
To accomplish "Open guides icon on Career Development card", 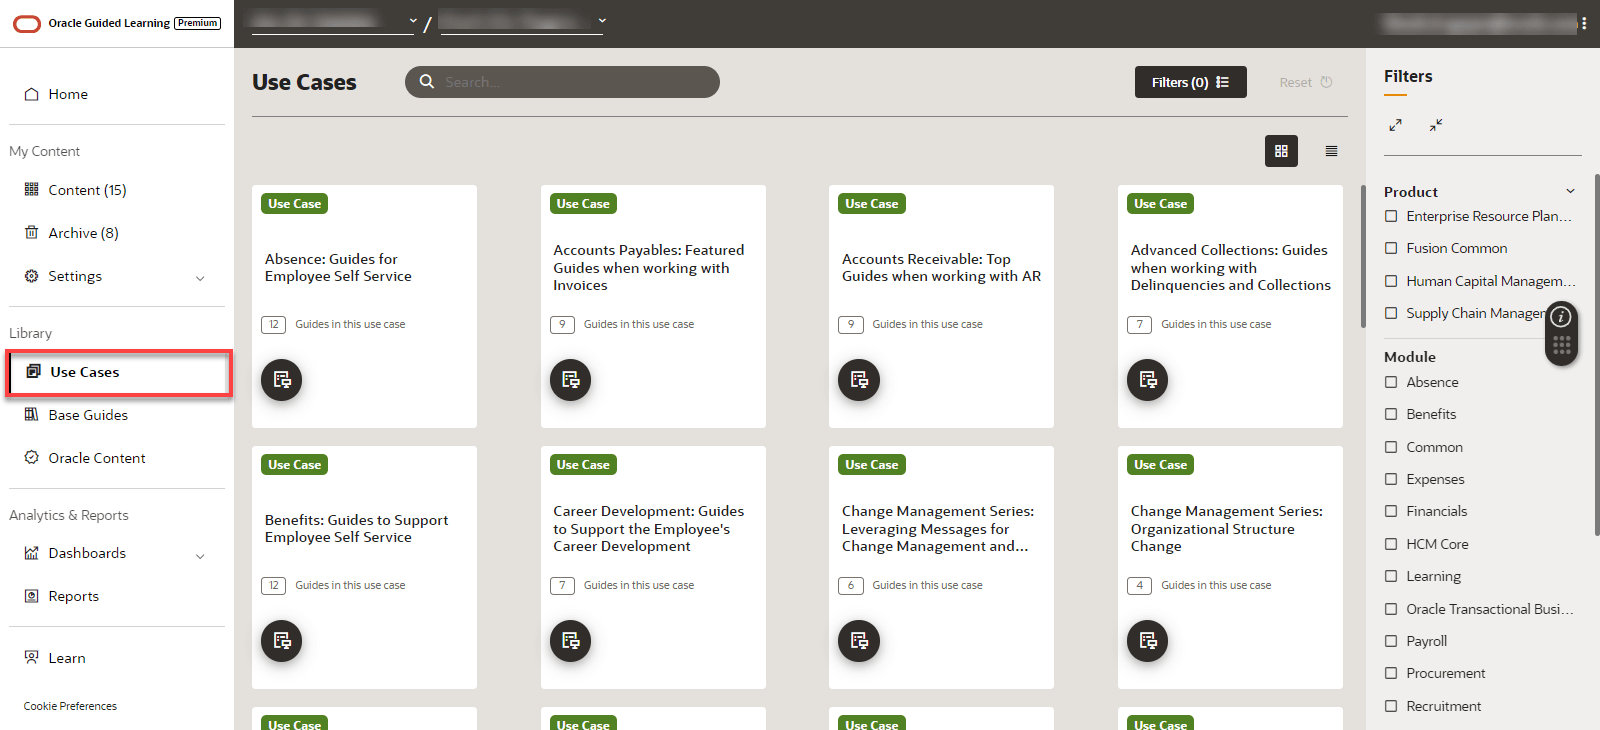I will pyautogui.click(x=571, y=641).
